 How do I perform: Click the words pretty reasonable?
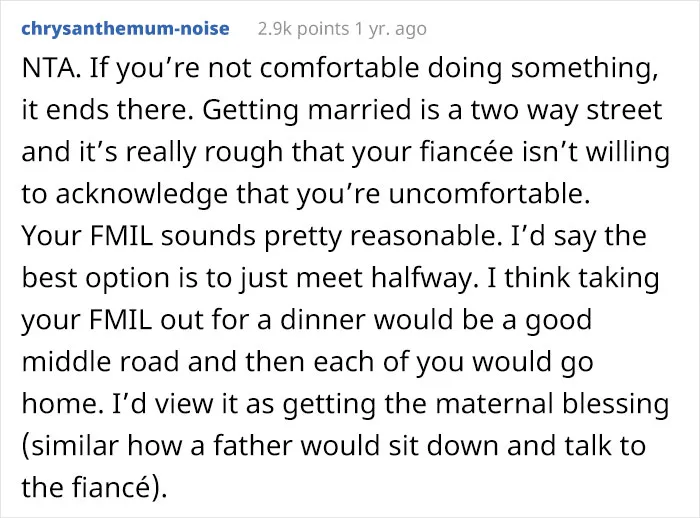(380, 236)
